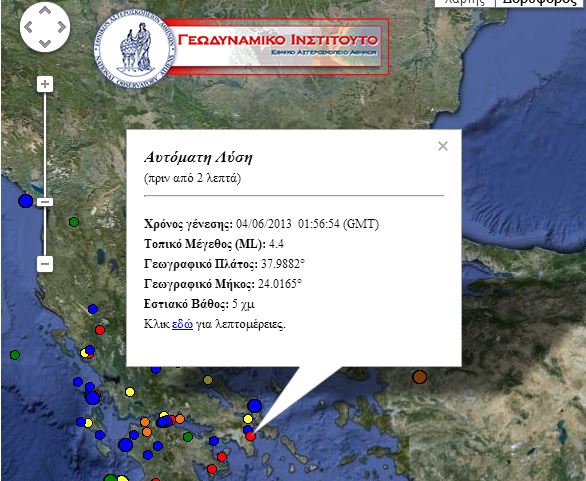Click the zoom slider handle on the track

click(x=45, y=202)
